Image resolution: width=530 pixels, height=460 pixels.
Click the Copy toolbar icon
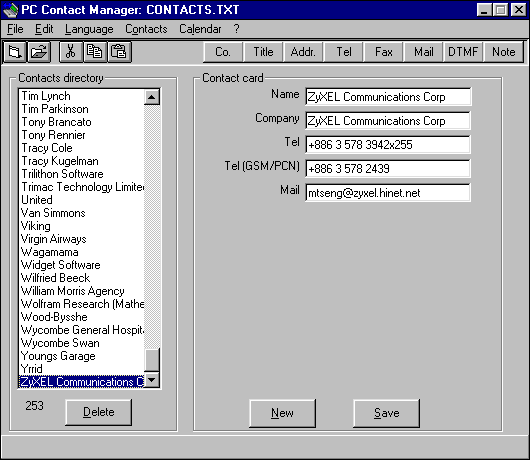95,52
